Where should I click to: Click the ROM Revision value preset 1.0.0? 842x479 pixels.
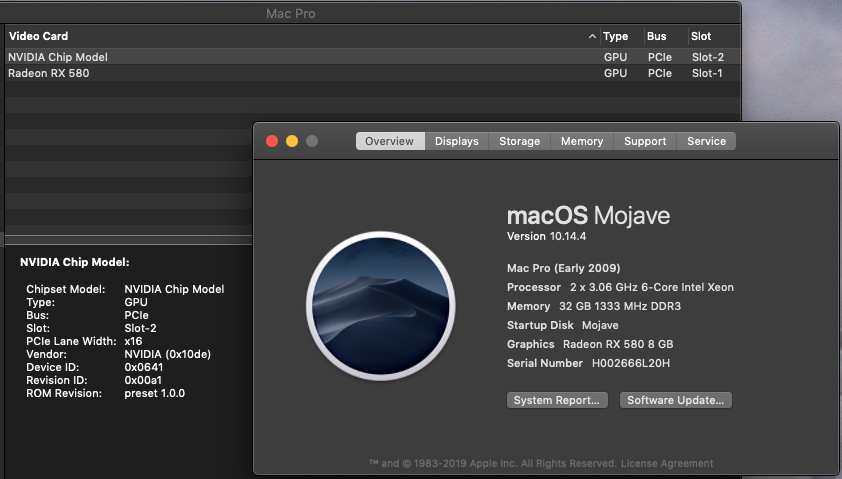[155, 393]
